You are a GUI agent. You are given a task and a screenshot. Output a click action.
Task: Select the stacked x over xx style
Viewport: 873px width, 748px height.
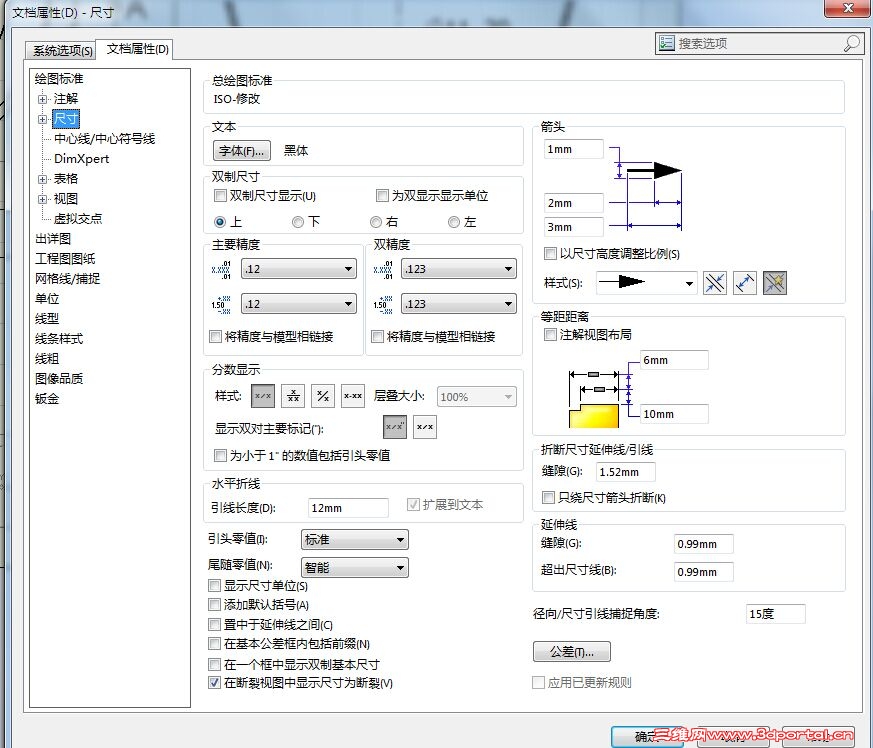(x=292, y=396)
